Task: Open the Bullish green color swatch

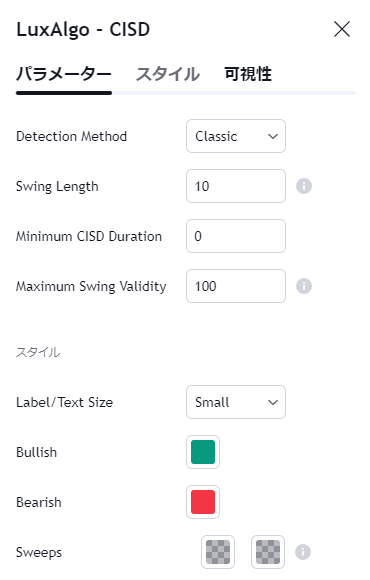Action: (x=203, y=452)
